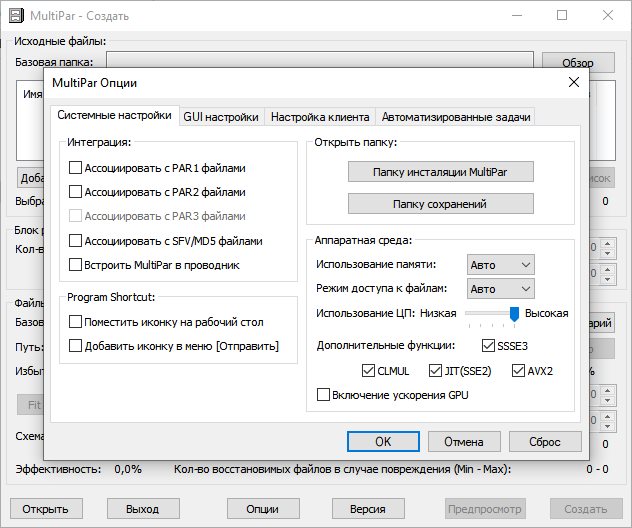Screen dimensions: 632x528
Task: Click the Версия button in main window
Action: click(x=368, y=509)
